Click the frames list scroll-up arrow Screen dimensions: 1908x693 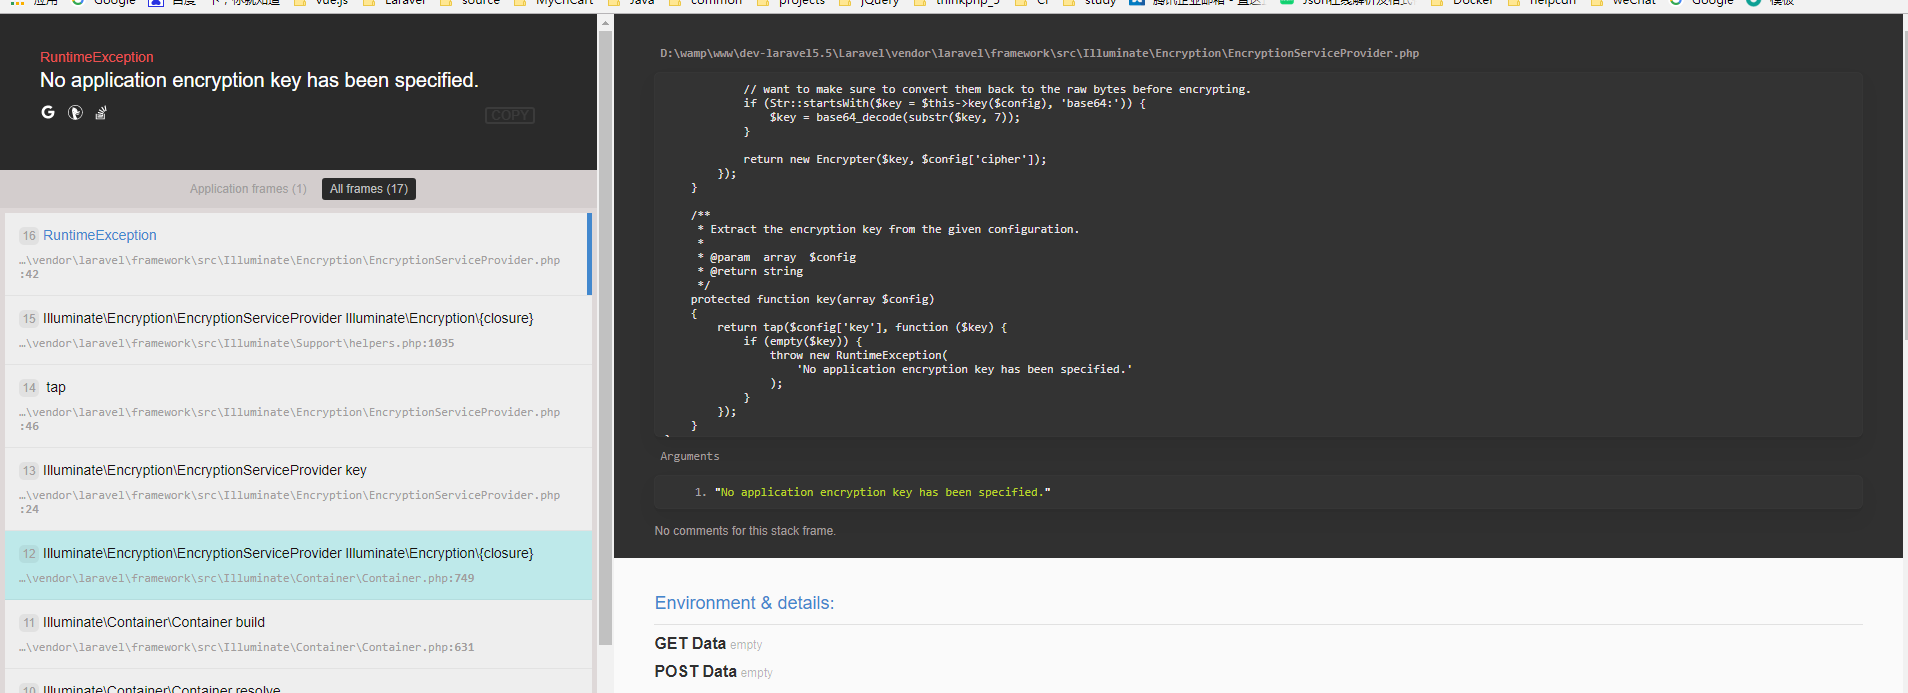(605, 22)
